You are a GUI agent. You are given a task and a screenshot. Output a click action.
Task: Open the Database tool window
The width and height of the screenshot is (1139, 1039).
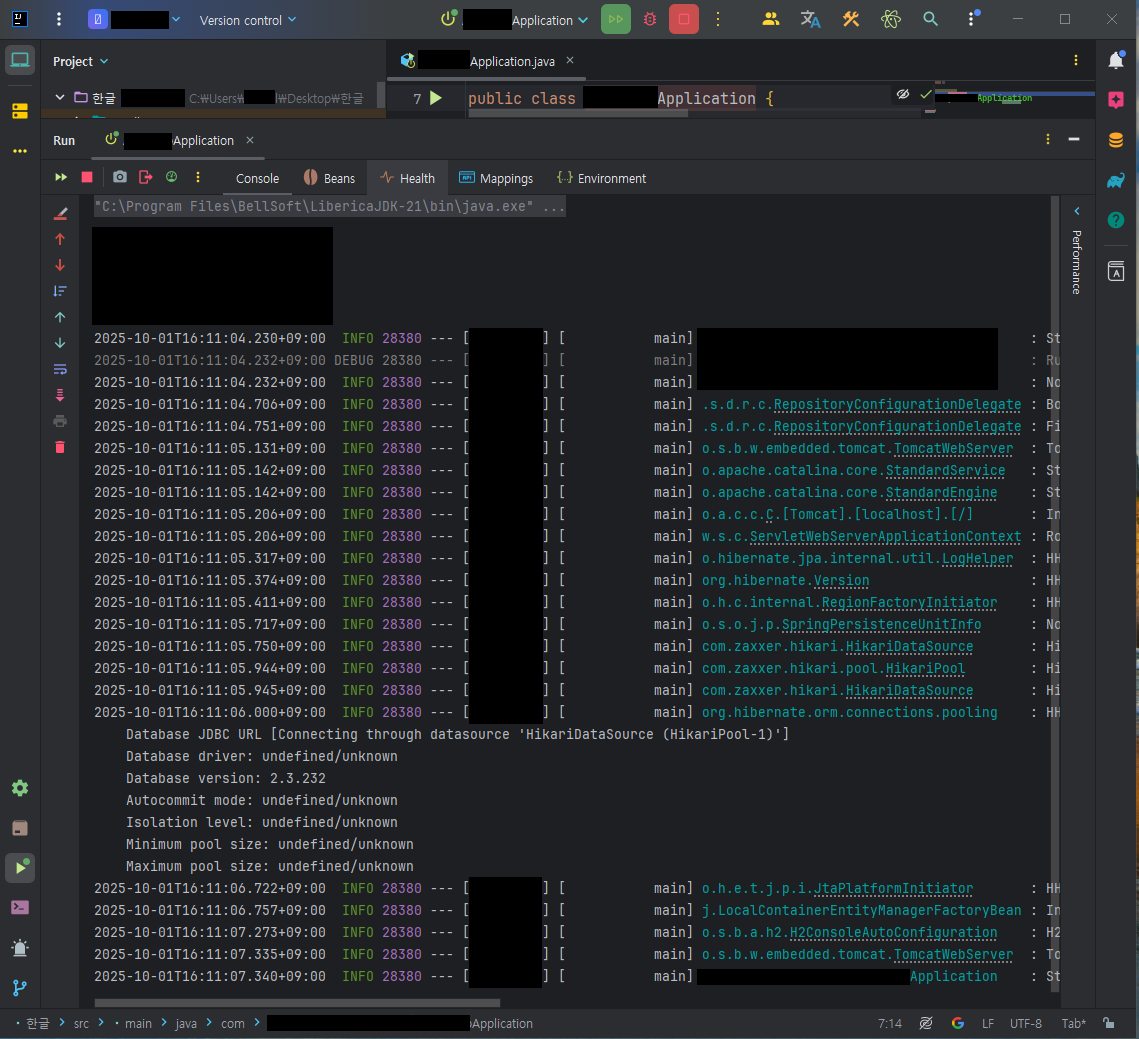tap(1116, 140)
